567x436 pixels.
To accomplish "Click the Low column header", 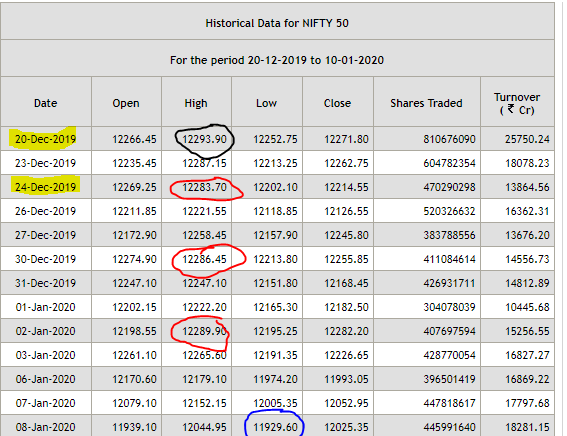I will (267, 103).
